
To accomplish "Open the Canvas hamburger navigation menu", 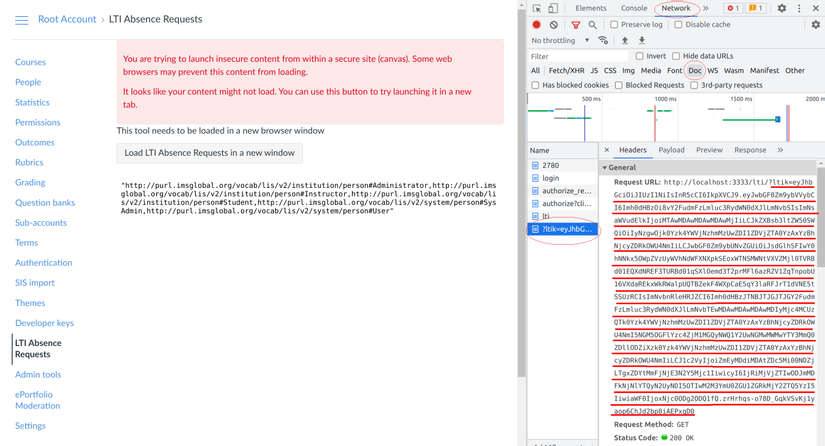I will [22, 20].
